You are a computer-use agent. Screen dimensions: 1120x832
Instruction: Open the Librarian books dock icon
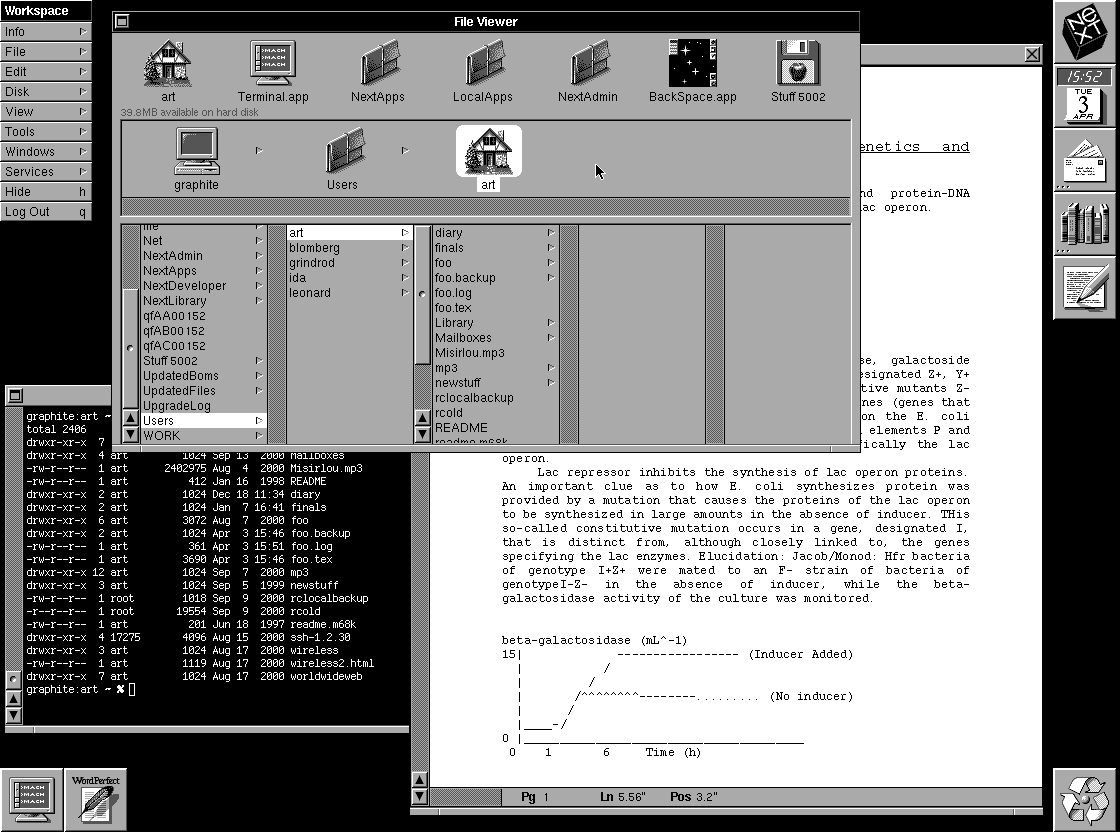pyautogui.click(x=1084, y=225)
